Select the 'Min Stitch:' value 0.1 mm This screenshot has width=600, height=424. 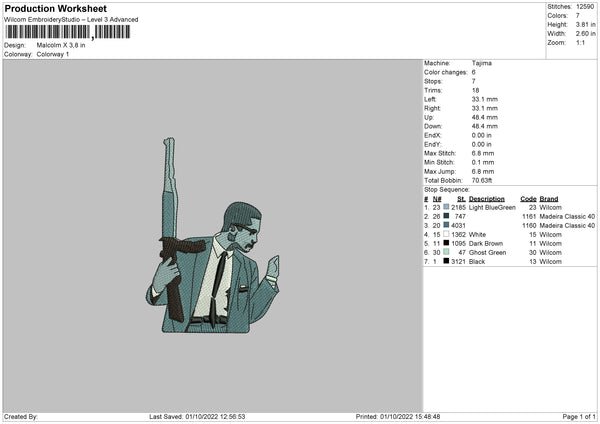[x=483, y=162]
